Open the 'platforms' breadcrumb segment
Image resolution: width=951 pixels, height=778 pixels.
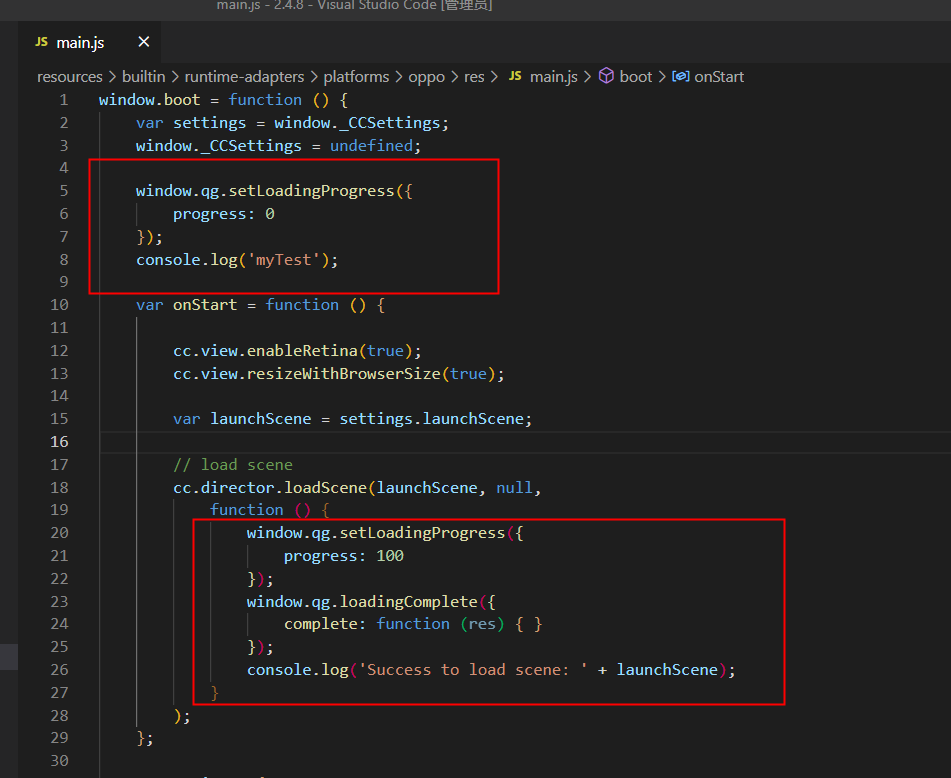tap(356, 76)
